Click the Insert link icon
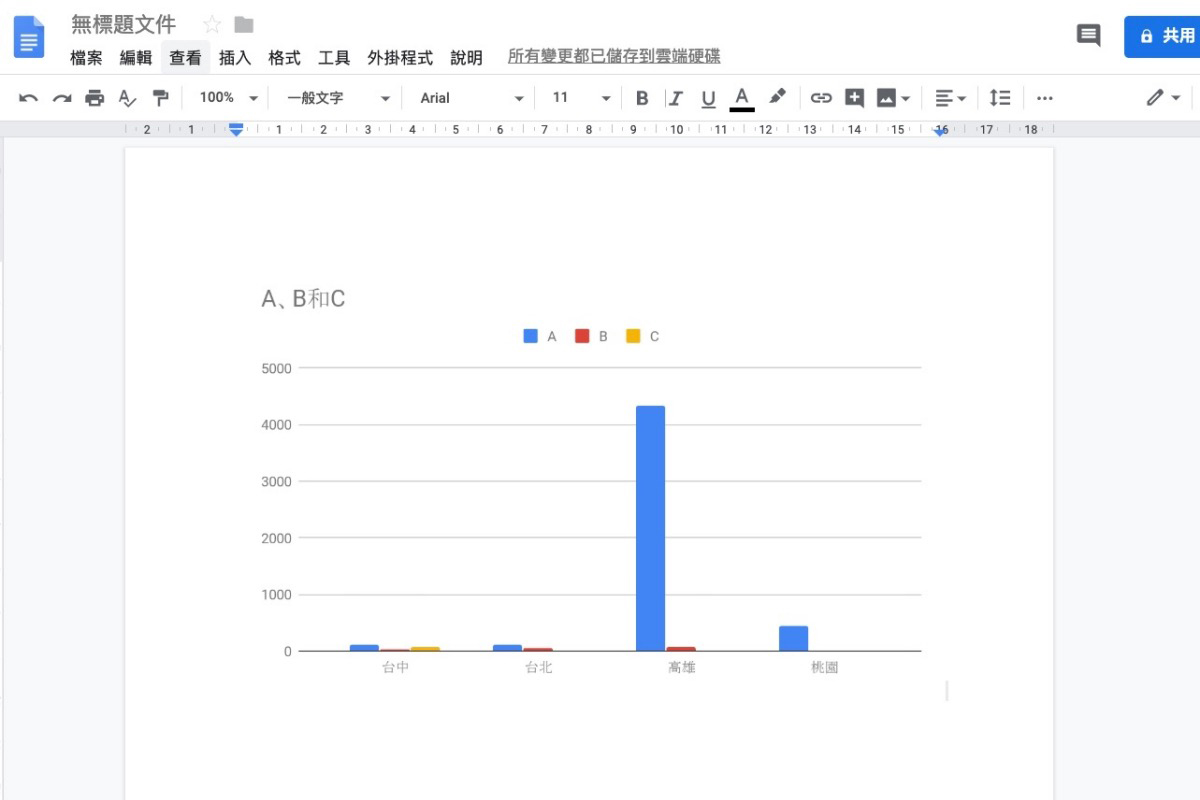1200x800 pixels. [x=823, y=97]
